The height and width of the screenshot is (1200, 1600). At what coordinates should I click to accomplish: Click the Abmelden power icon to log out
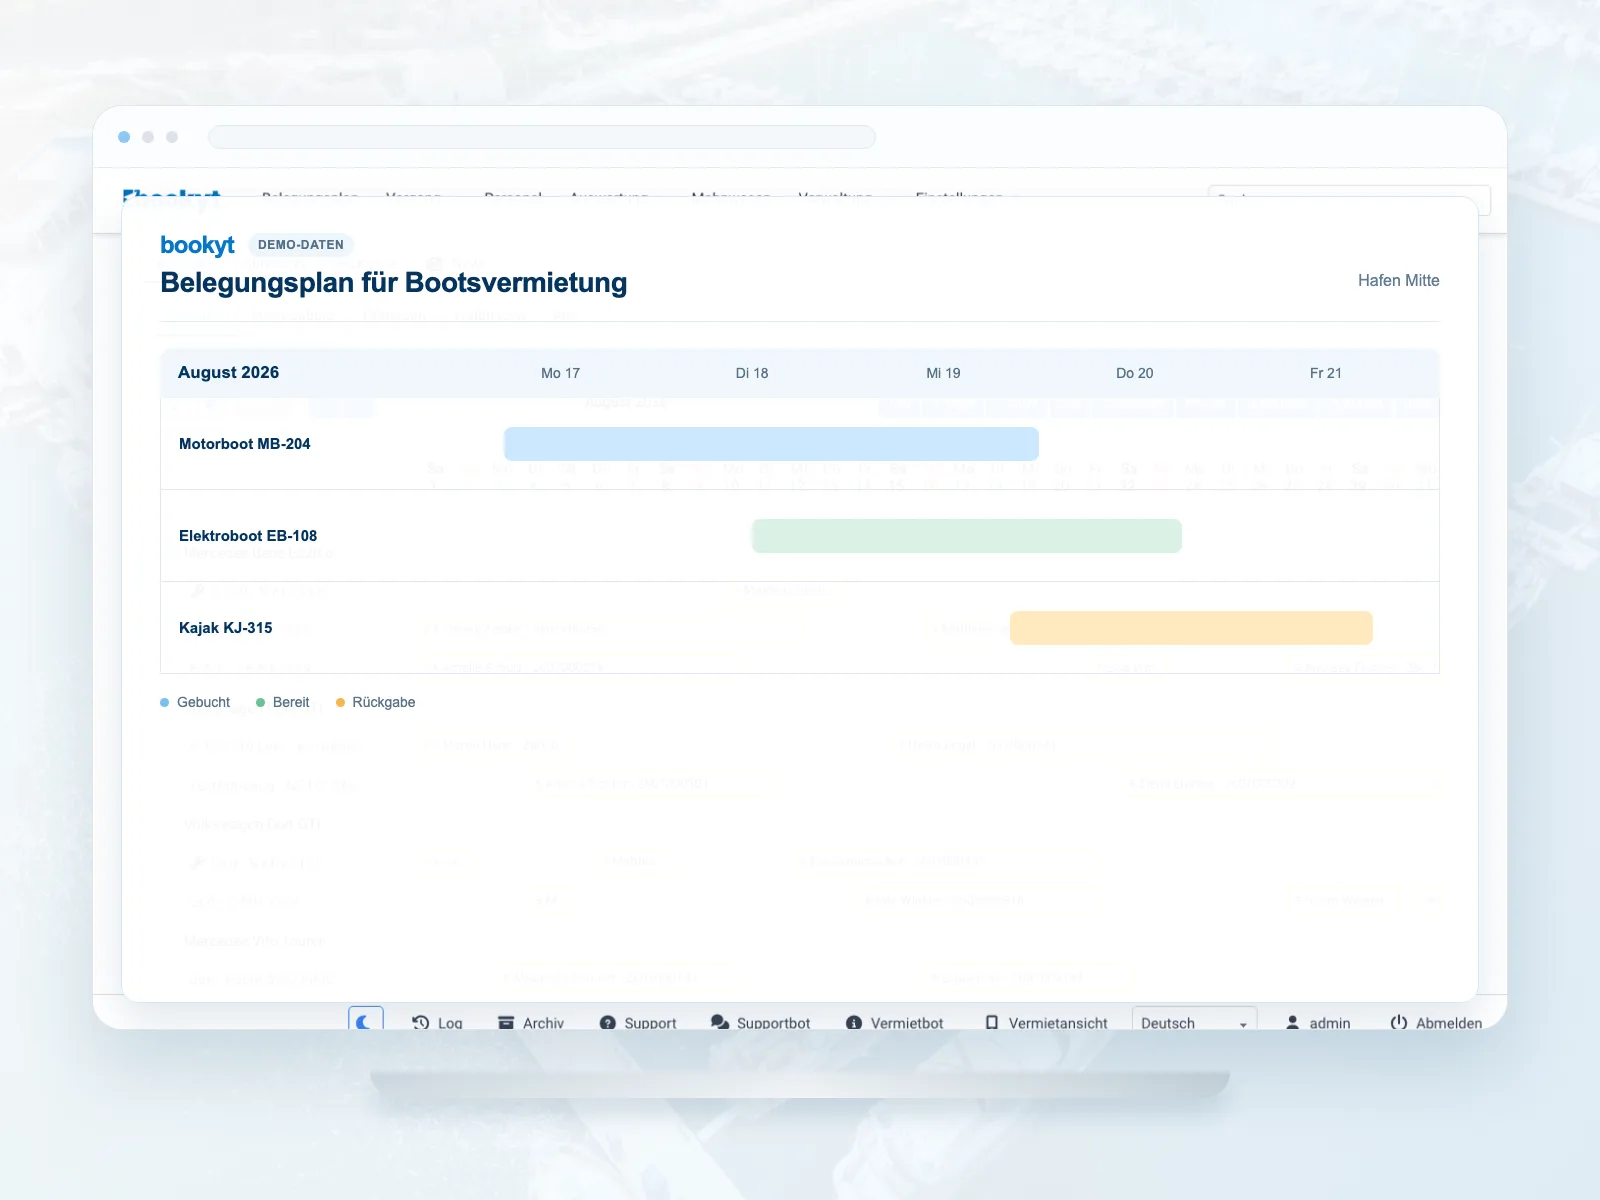point(1399,1023)
